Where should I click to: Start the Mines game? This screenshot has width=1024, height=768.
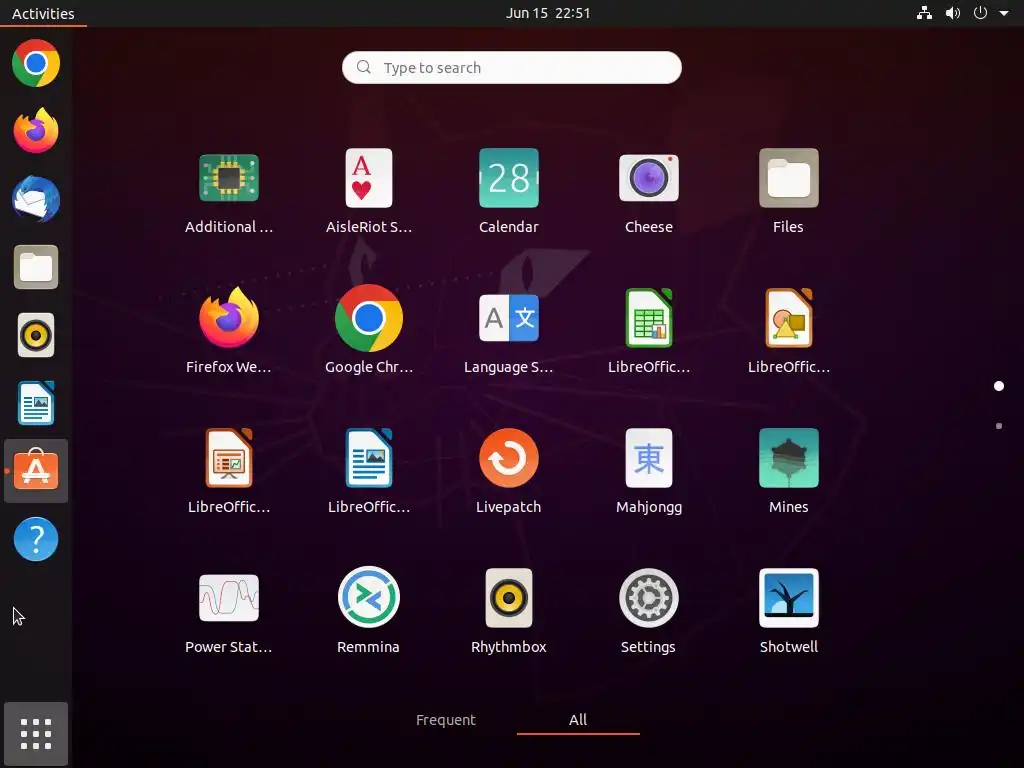click(x=789, y=458)
